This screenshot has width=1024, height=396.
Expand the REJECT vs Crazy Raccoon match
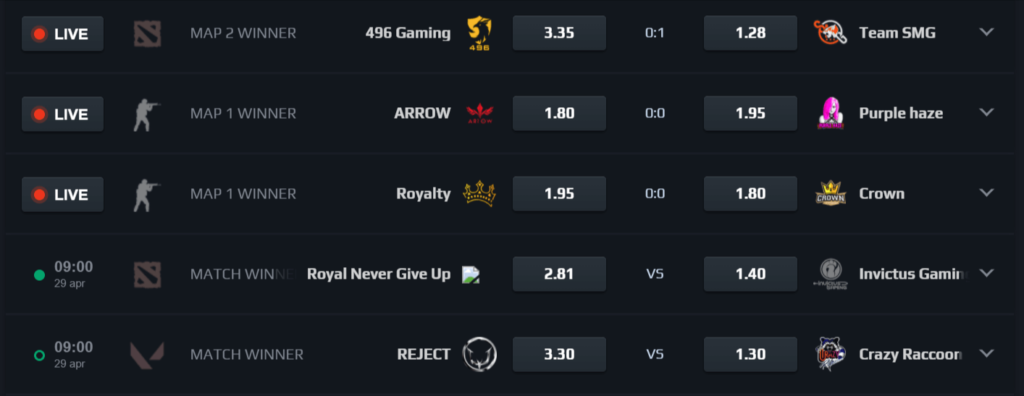click(x=986, y=354)
